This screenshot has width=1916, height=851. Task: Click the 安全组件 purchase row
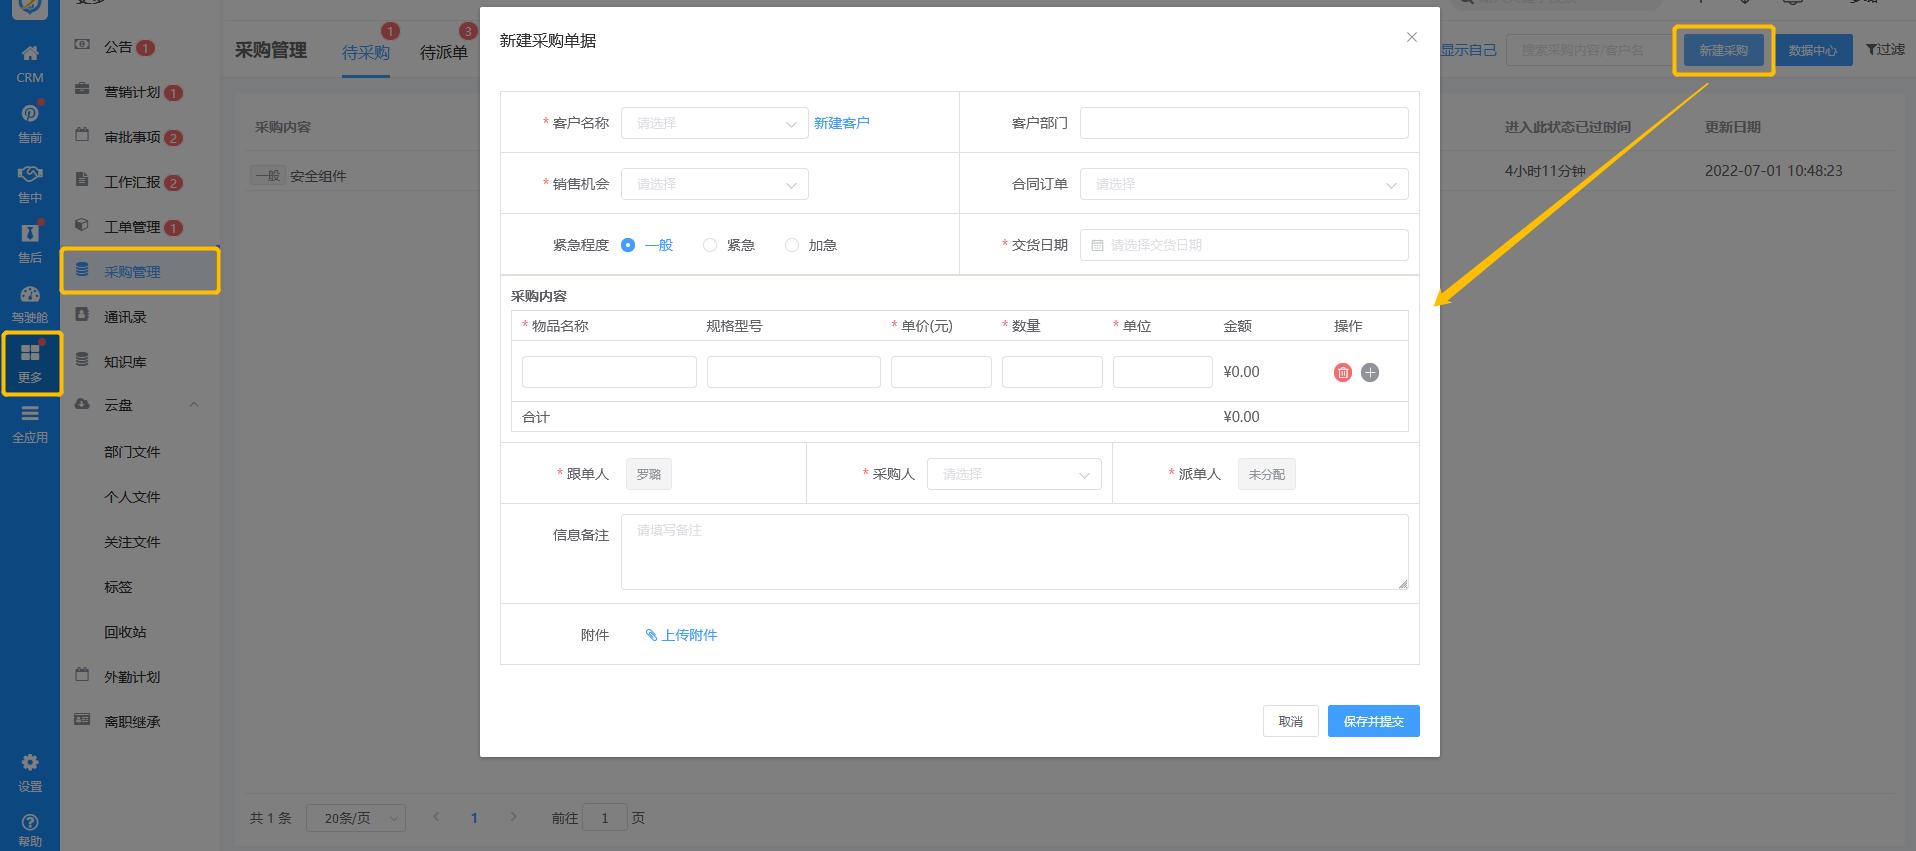point(318,176)
